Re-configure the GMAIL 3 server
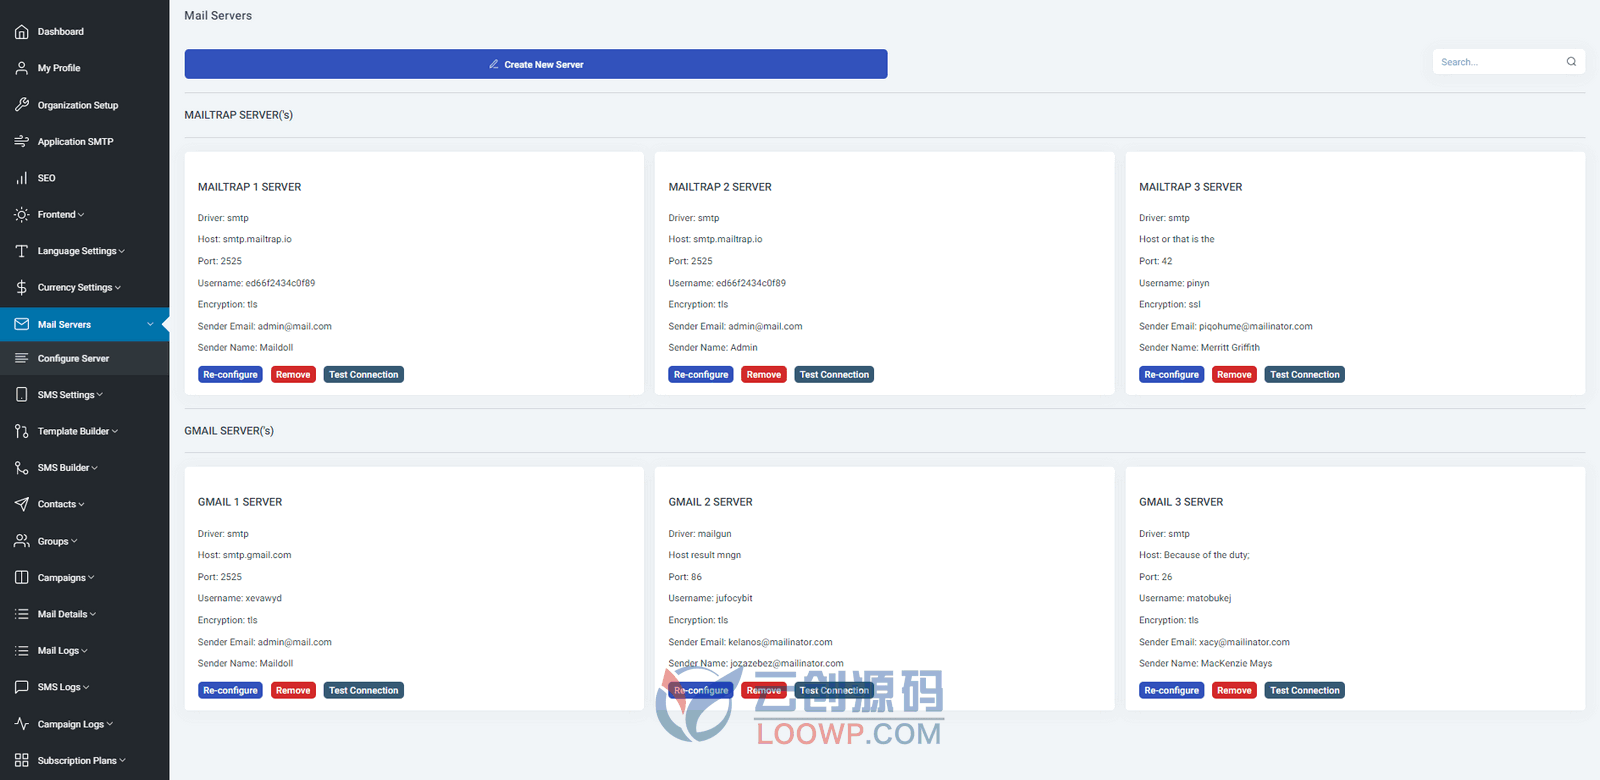Image resolution: width=1600 pixels, height=780 pixels. point(1171,691)
